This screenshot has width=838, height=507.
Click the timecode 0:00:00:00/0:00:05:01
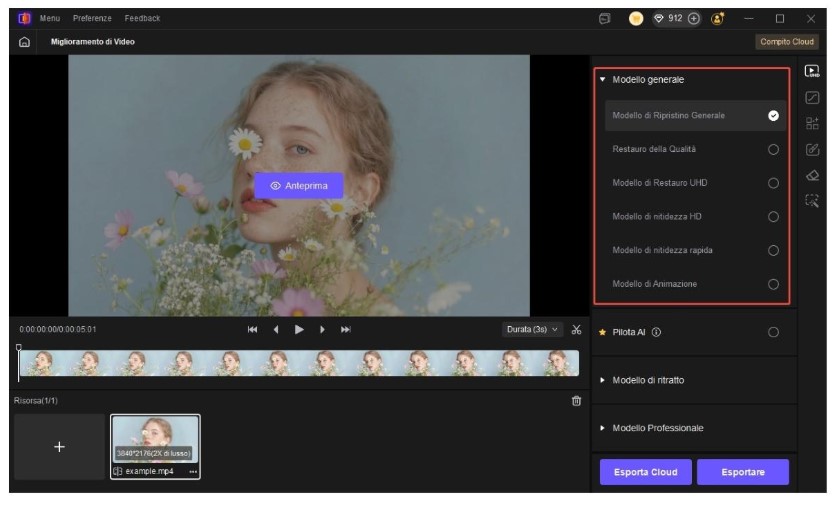click(58, 330)
